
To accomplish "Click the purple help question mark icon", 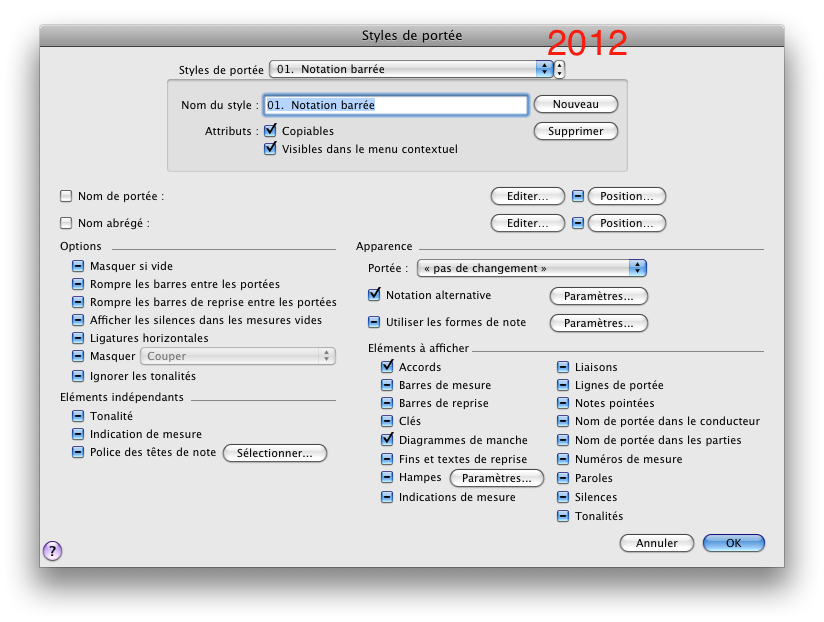I will click(x=52, y=550).
